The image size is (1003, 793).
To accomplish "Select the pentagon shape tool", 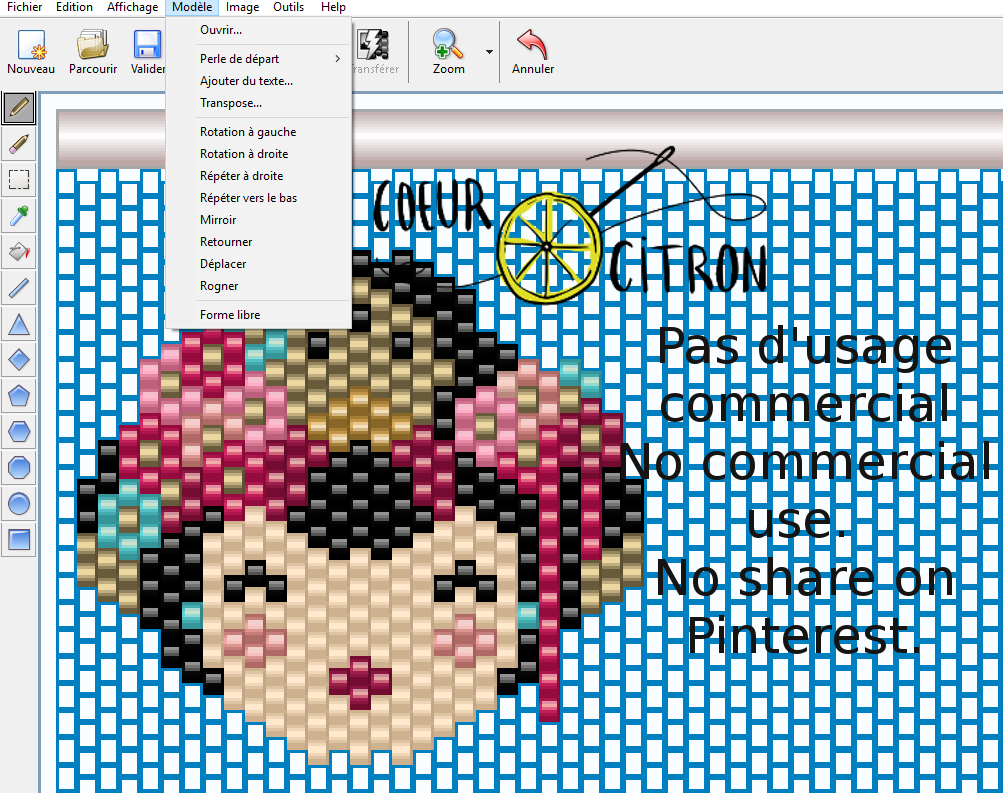I will point(19,396).
